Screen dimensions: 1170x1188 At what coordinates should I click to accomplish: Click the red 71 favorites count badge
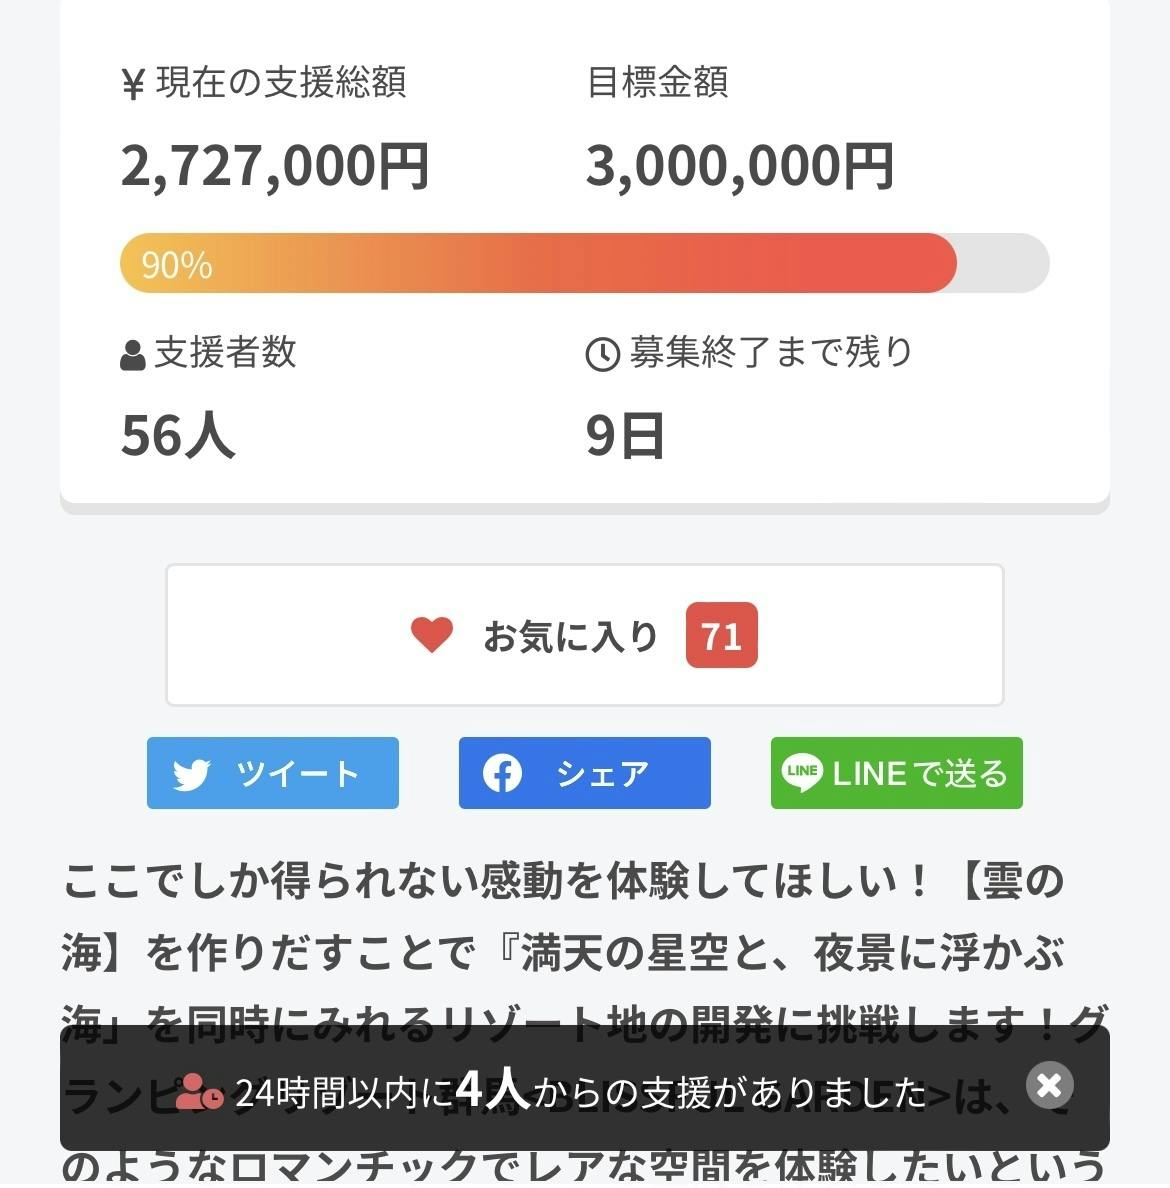pos(721,636)
